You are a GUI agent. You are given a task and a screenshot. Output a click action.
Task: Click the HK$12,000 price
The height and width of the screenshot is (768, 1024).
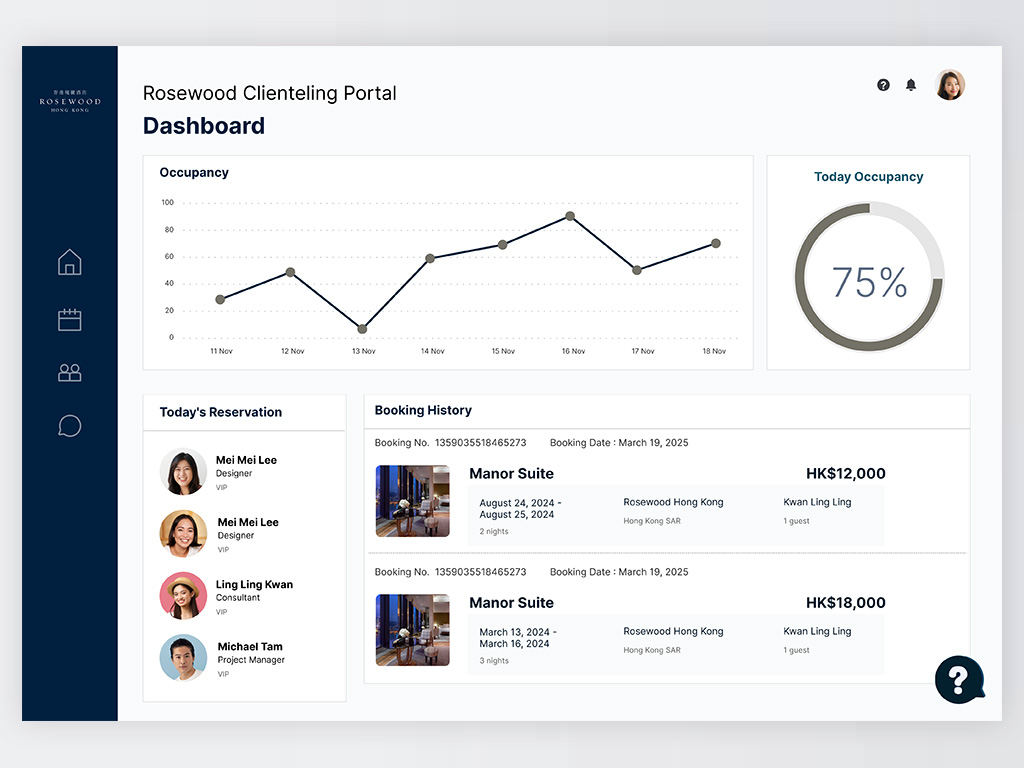pyautogui.click(x=846, y=473)
